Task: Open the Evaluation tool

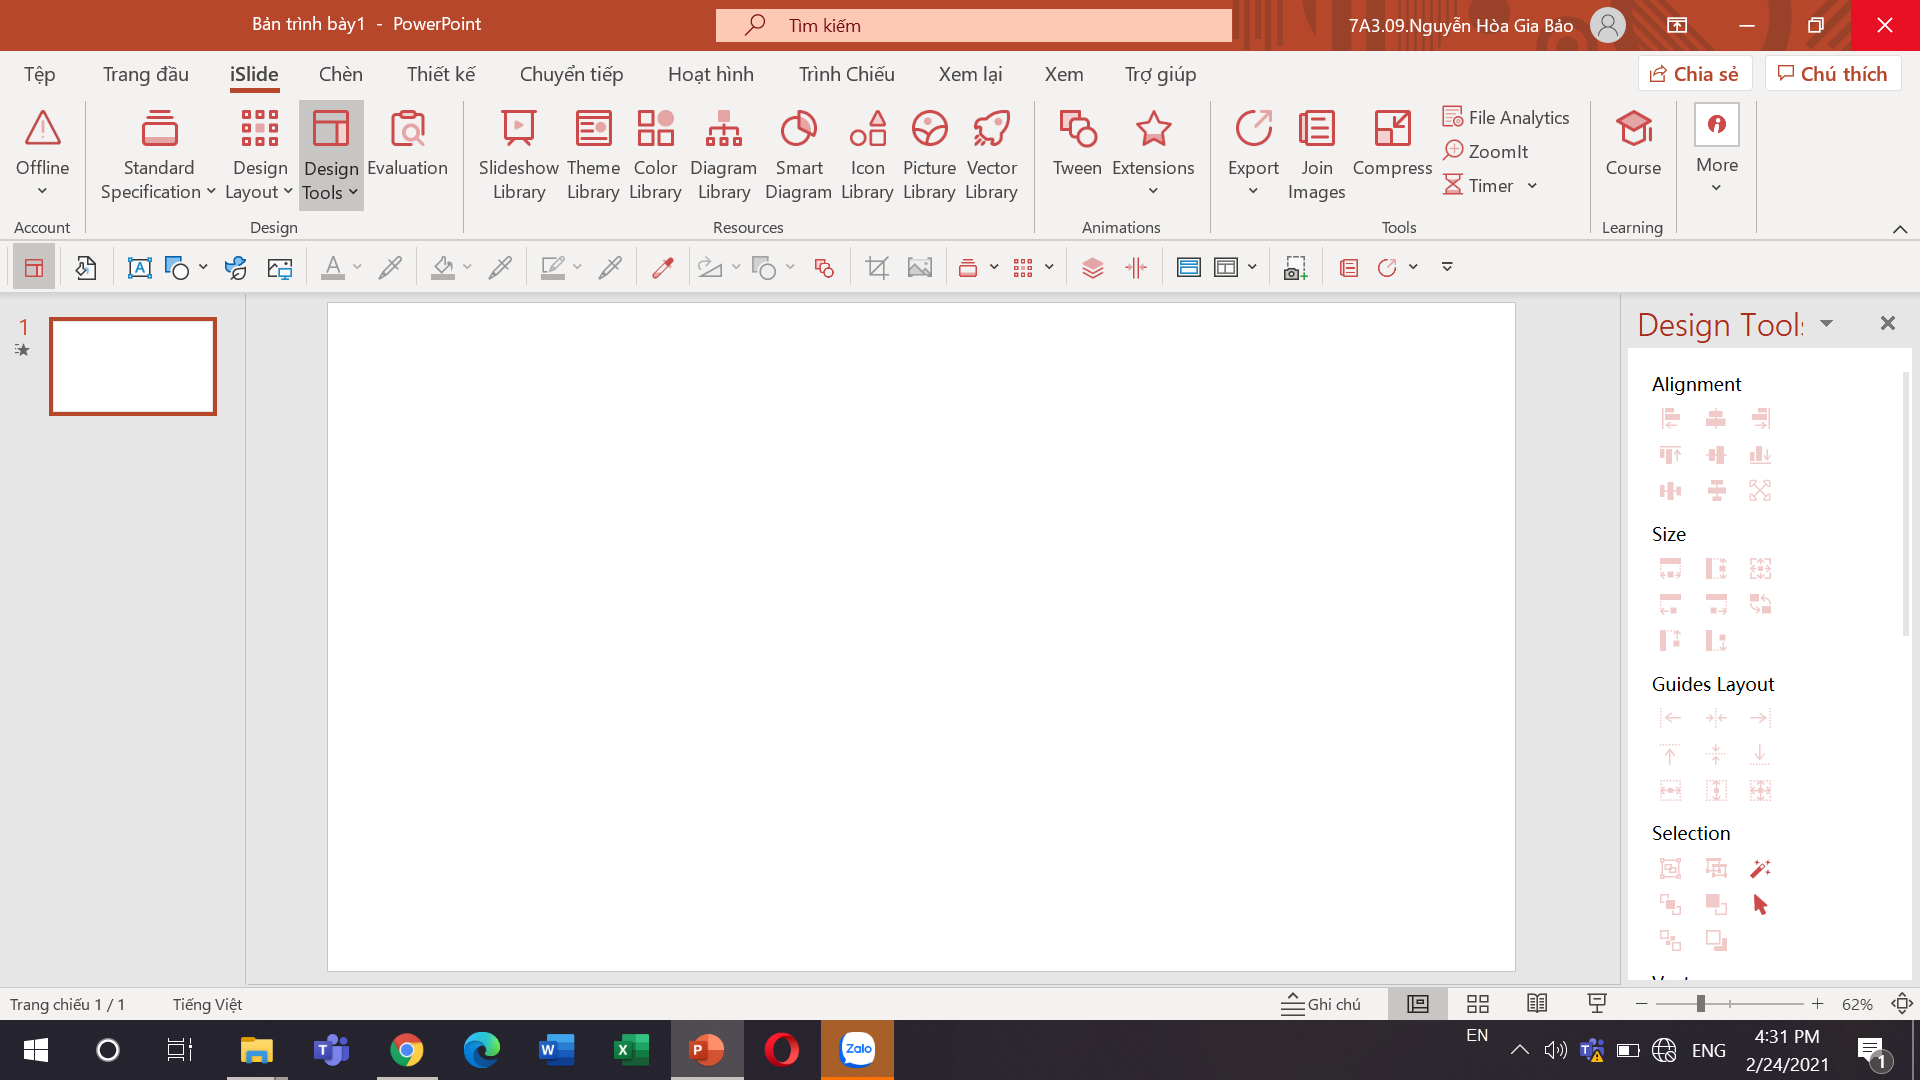Action: 407,145
